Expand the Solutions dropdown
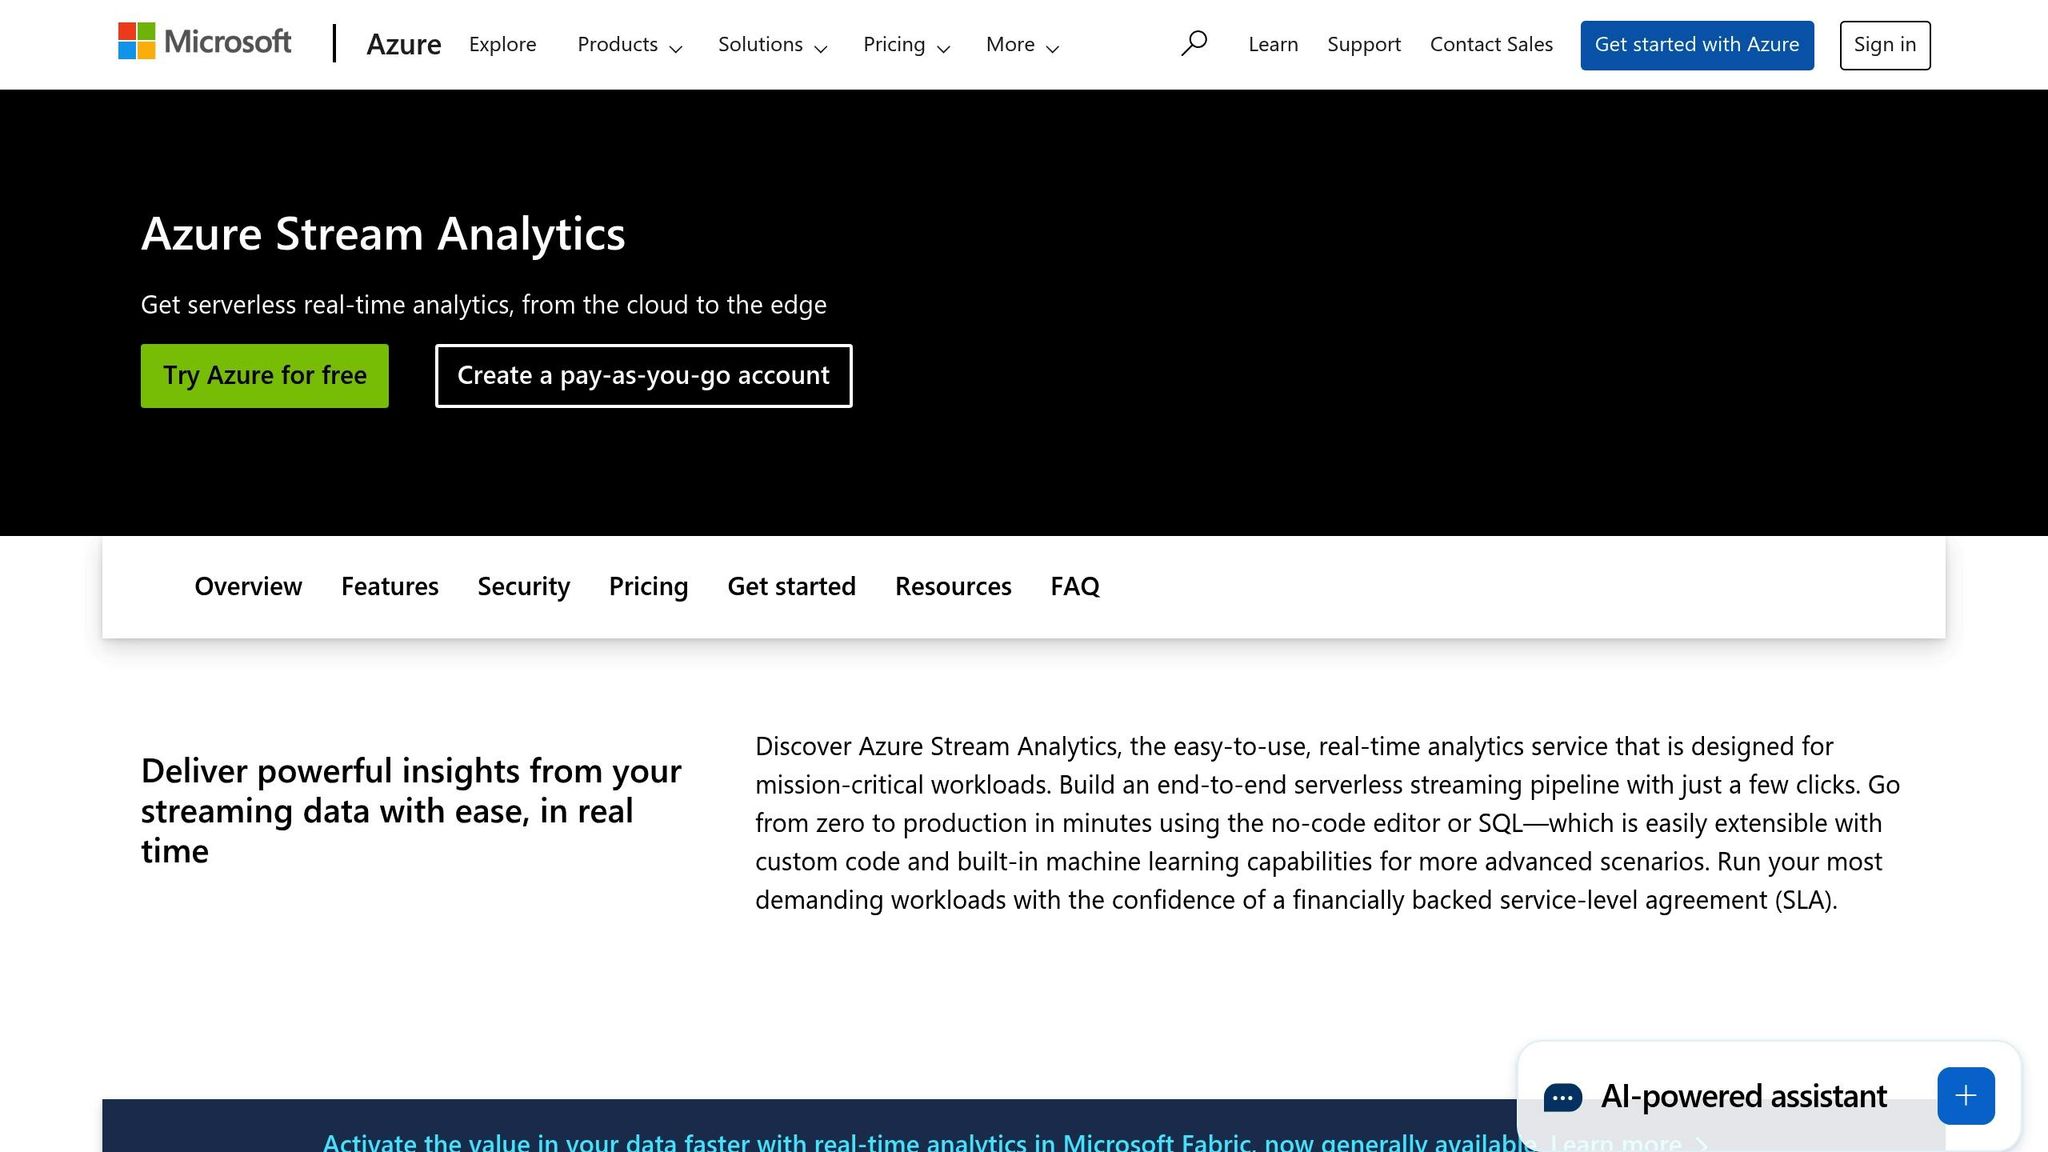2048x1152 pixels. tap(771, 44)
